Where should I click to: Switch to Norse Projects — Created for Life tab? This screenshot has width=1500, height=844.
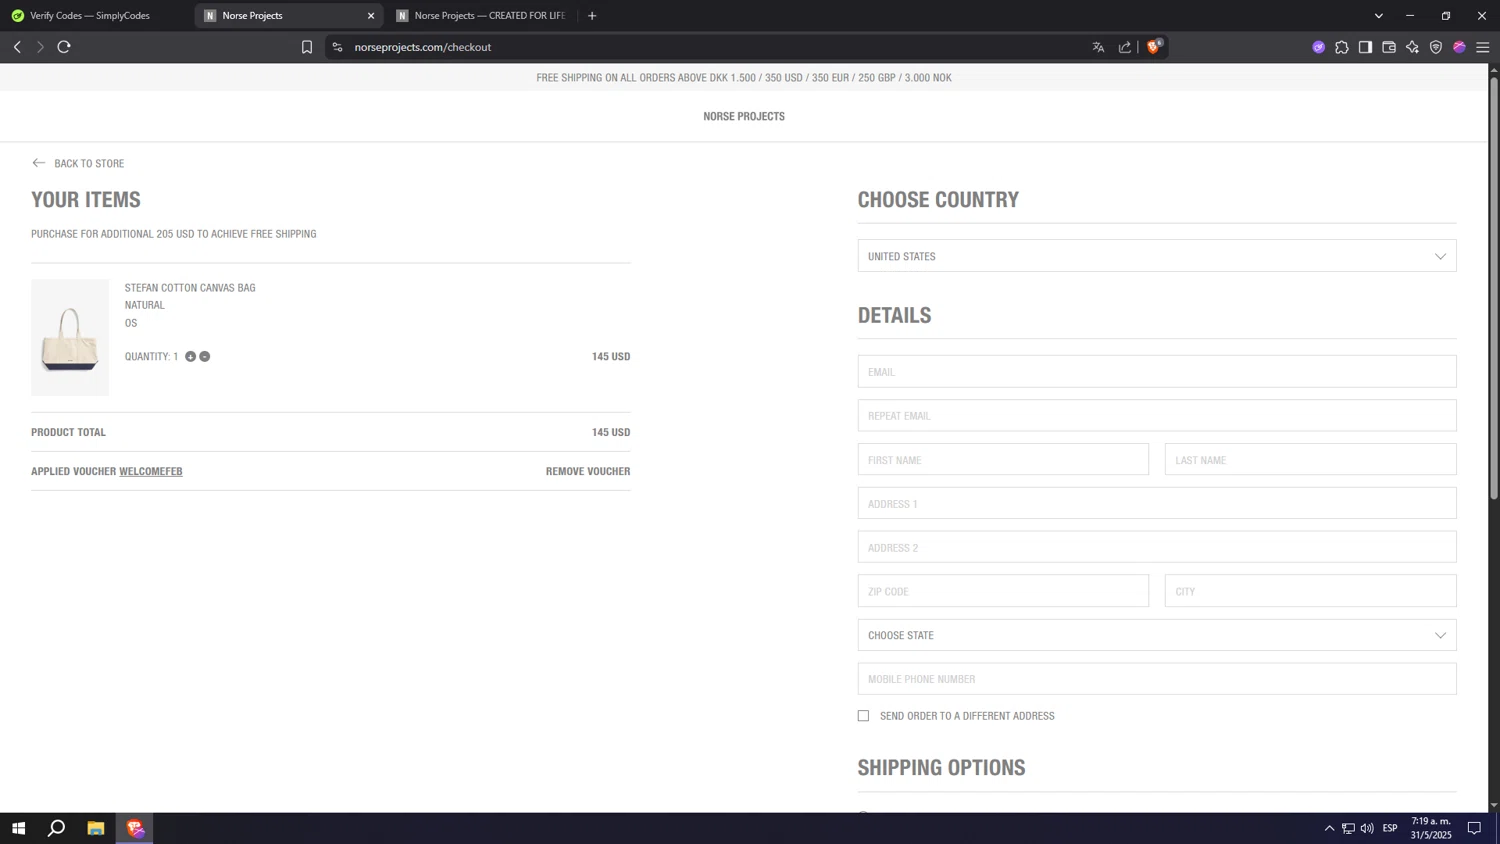(x=482, y=16)
